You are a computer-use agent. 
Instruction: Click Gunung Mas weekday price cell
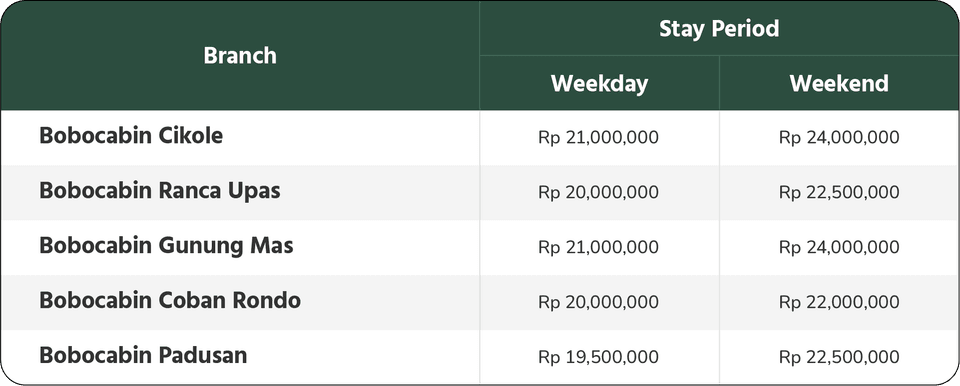pos(599,248)
